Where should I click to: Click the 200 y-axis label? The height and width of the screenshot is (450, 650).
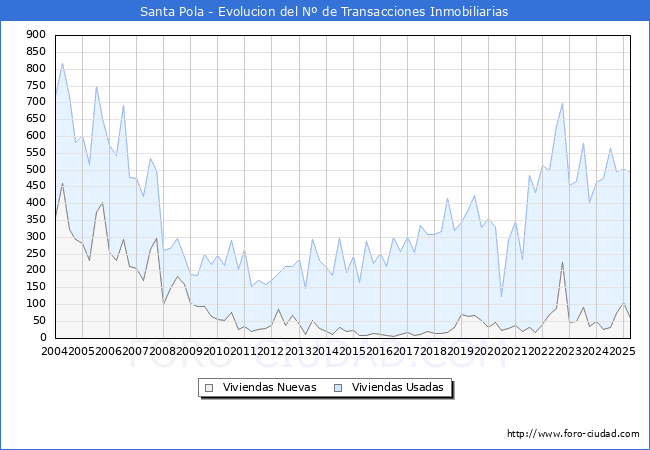point(36,270)
